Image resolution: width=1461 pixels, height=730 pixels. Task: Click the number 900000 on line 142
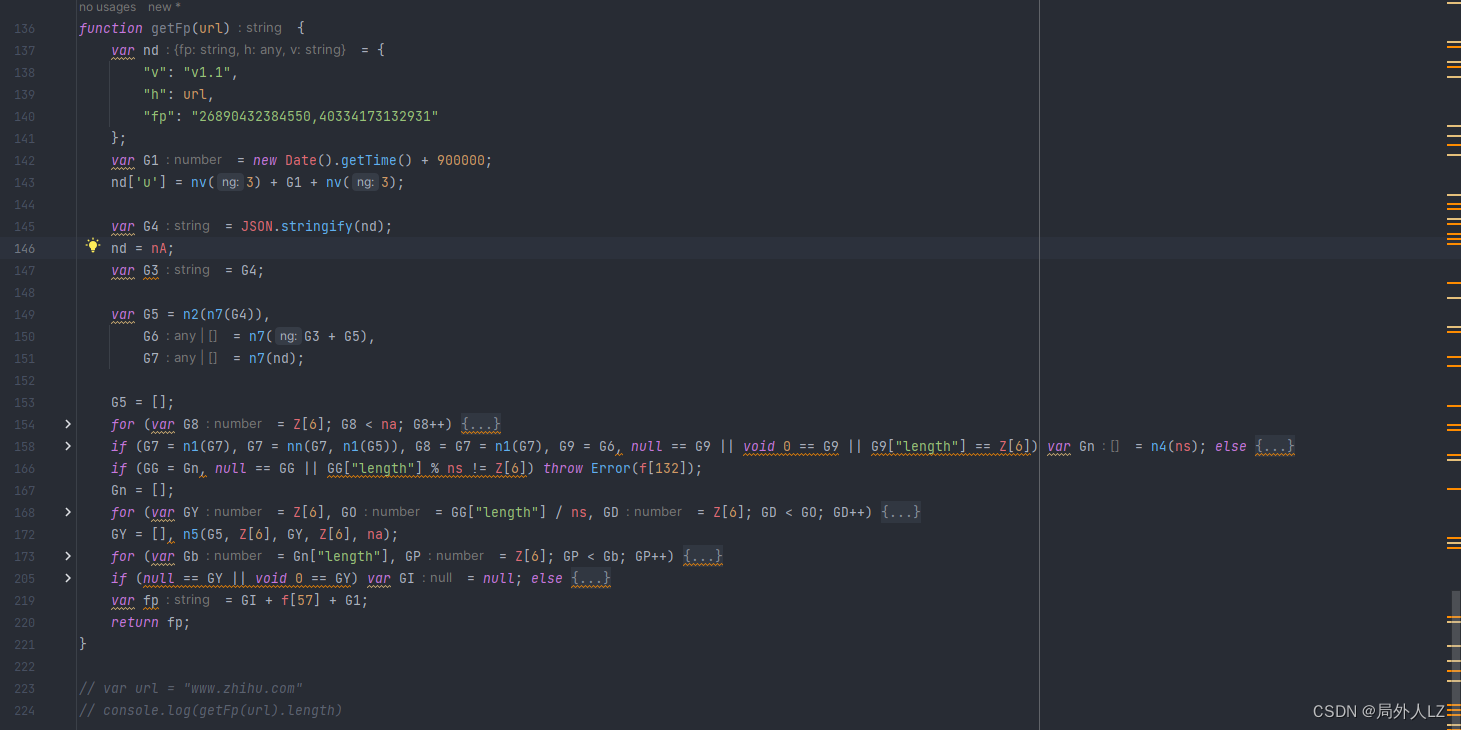(461, 160)
